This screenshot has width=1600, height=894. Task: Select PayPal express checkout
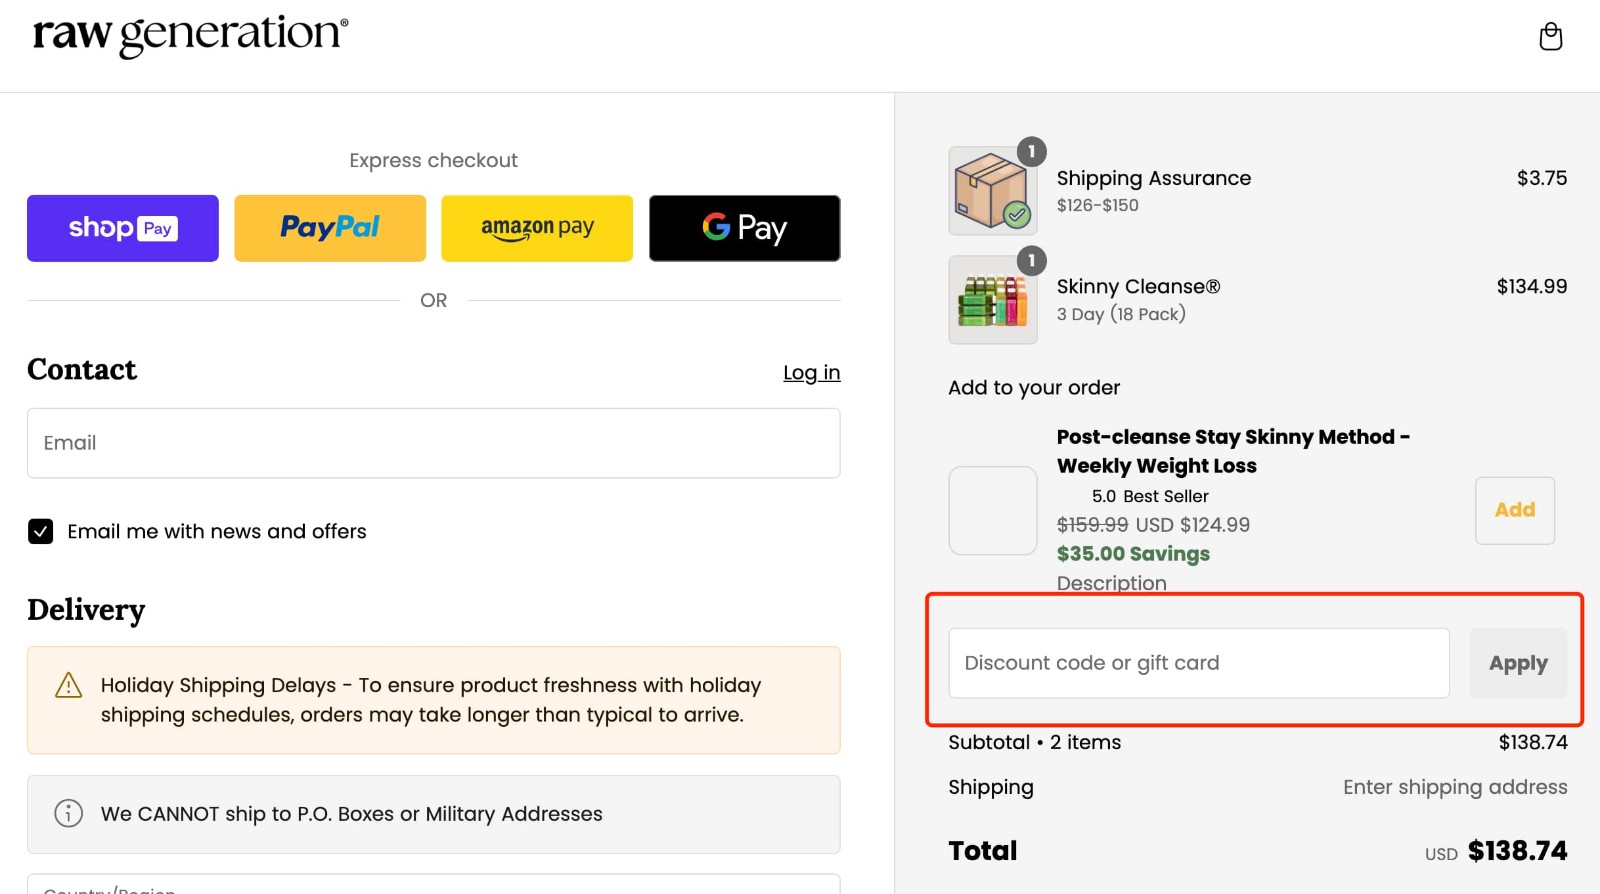[x=330, y=228]
